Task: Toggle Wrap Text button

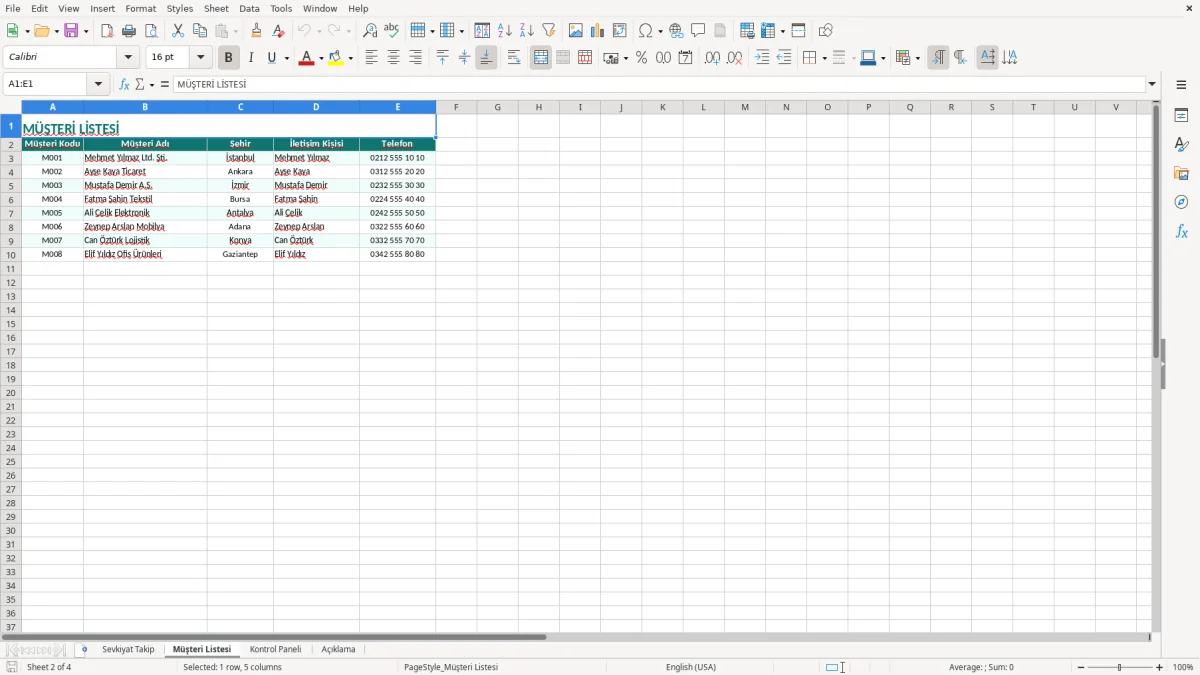Action: [514, 58]
